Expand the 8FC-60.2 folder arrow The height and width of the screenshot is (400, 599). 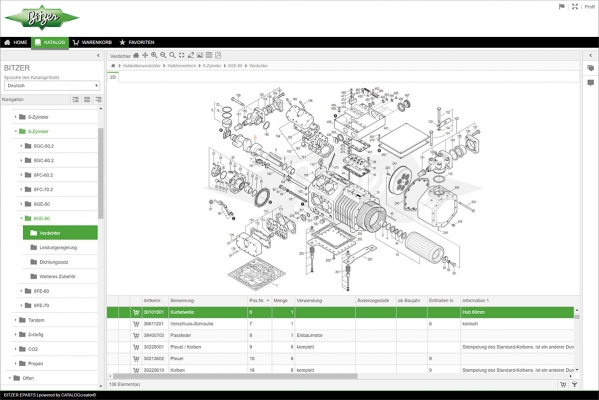[x=21, y=175]
